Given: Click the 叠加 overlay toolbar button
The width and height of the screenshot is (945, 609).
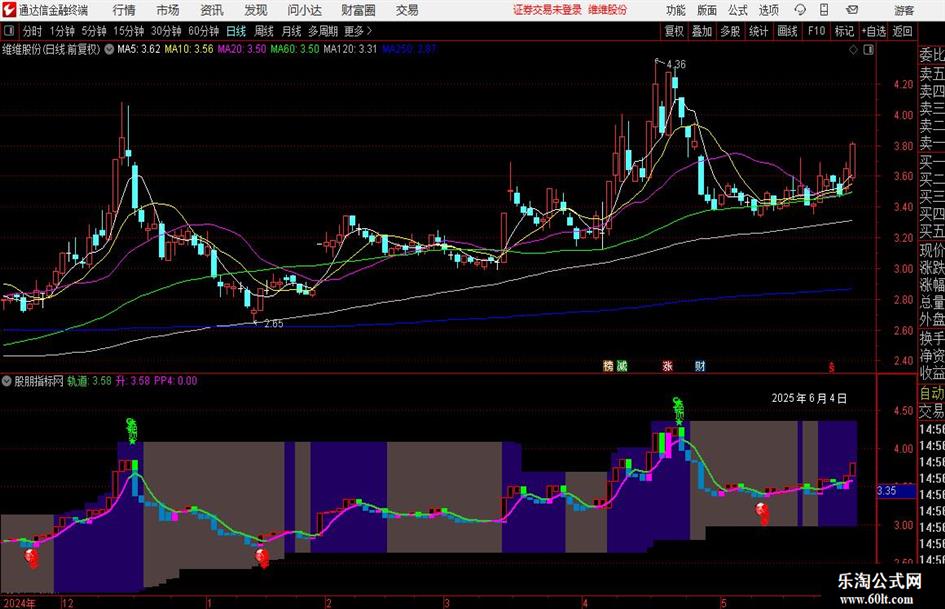Looking at the screenshot, I should tap(702, 31).
